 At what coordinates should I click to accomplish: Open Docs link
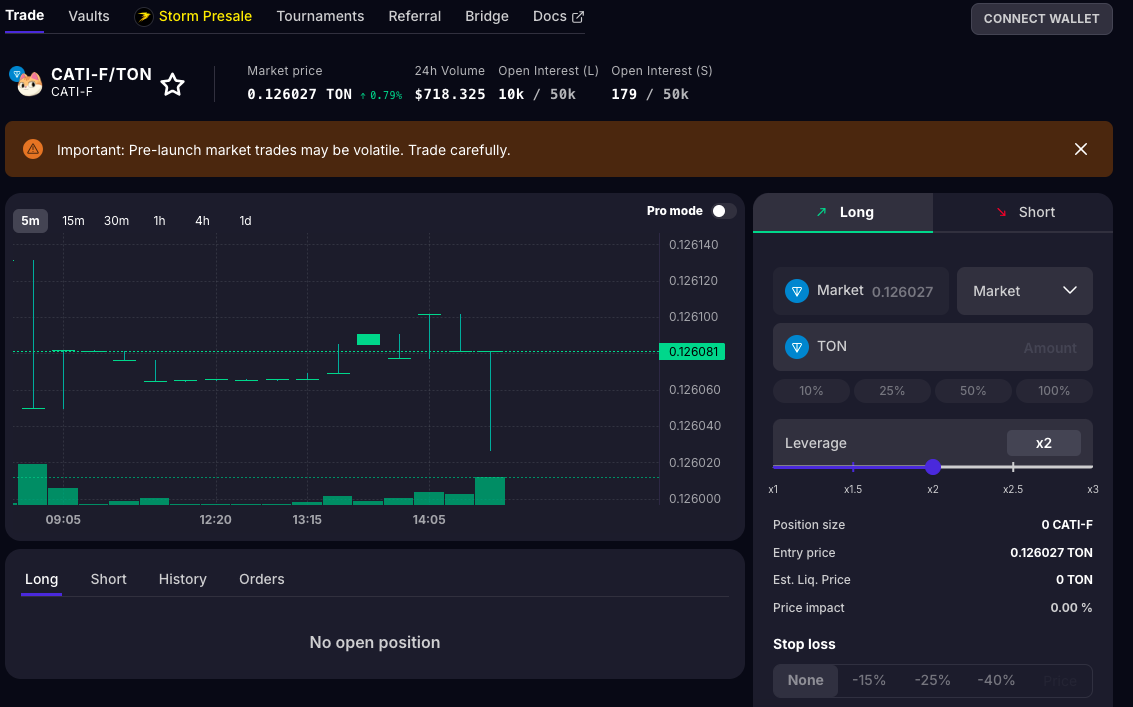558,17
